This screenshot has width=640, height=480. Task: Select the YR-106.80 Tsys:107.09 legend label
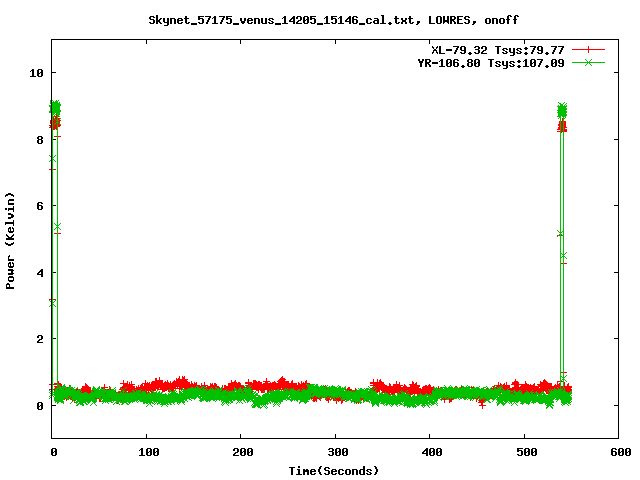[490, 63]
